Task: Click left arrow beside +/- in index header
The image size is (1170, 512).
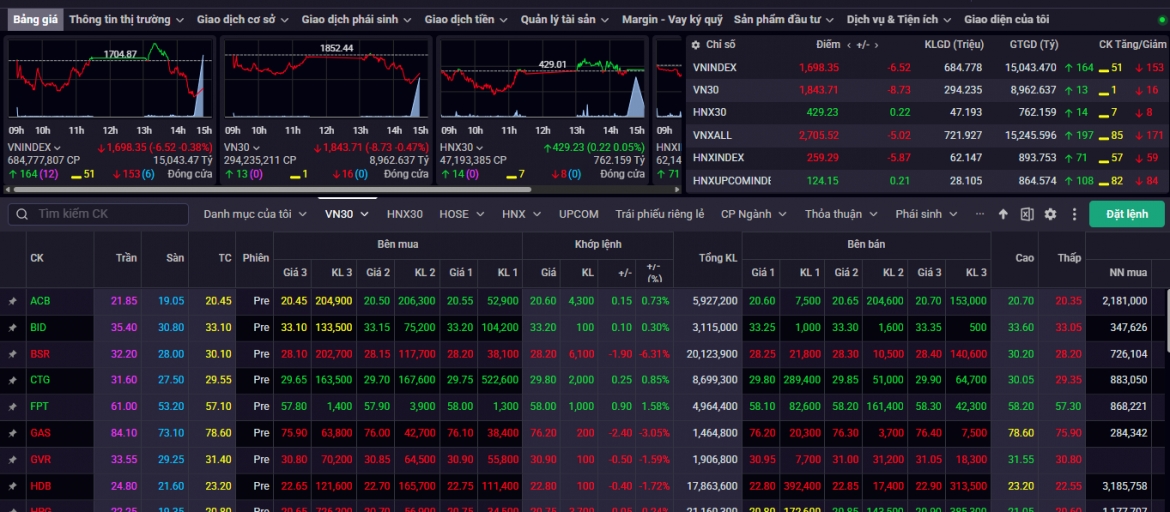Action: pyautogui.click(x=848, y=45)
